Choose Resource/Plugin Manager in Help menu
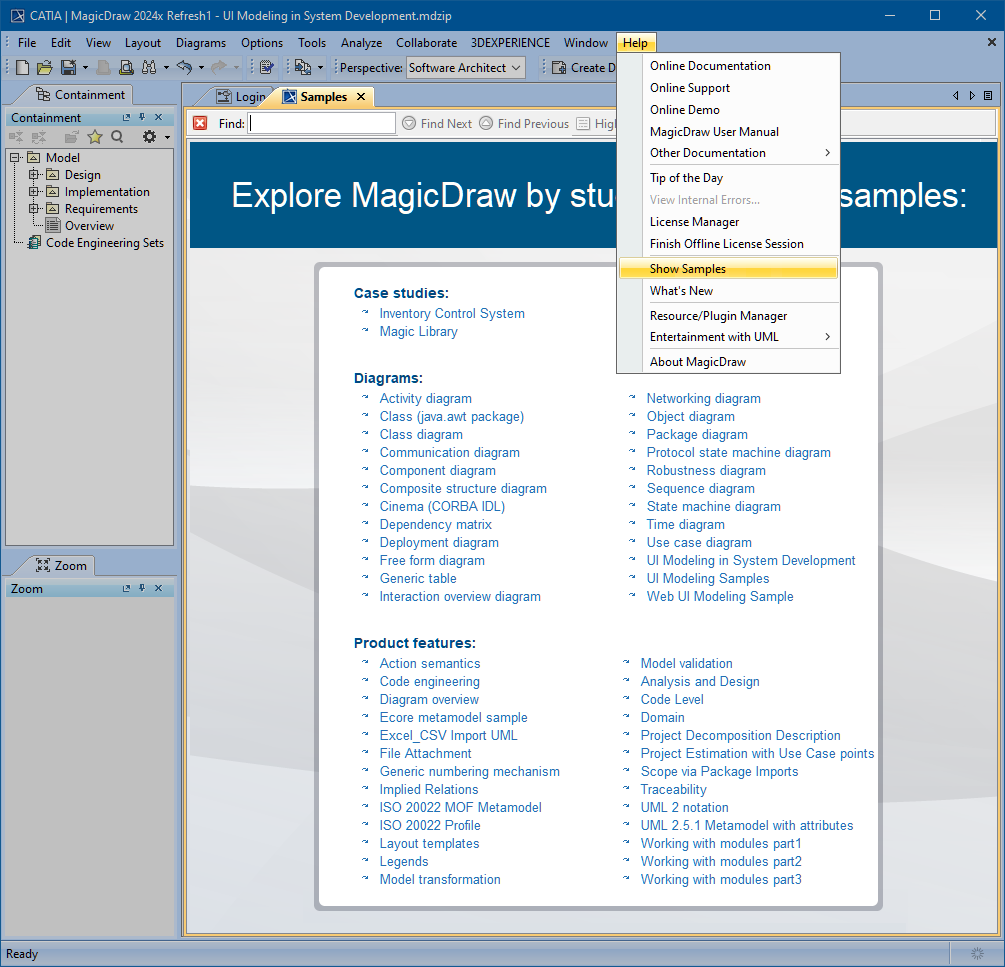Viewport: 1005px width, 967px height. pyautogui.click(x=718, y=316)
